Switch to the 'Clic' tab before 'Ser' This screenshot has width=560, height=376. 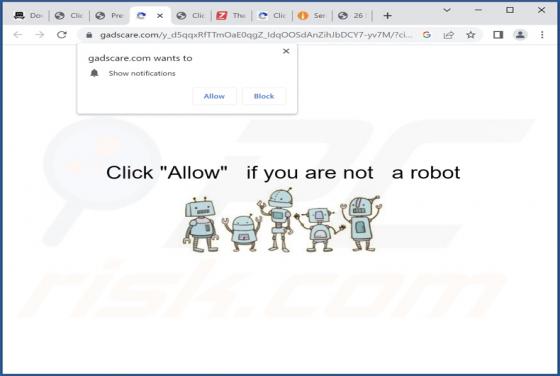(x=272, y=16)
